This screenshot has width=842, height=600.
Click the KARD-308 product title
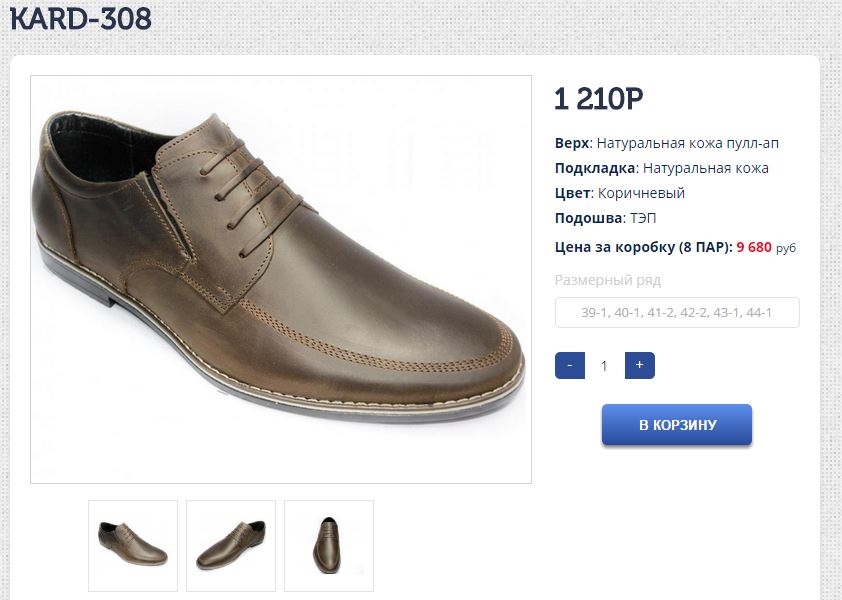81,18
